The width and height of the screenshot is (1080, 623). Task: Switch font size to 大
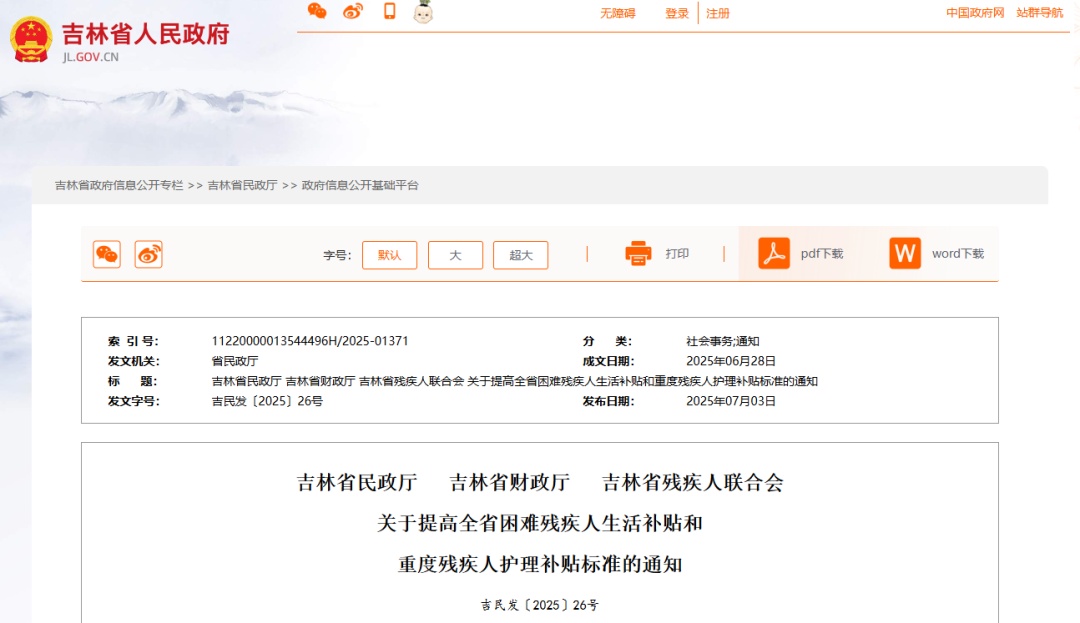coord(455,255)
